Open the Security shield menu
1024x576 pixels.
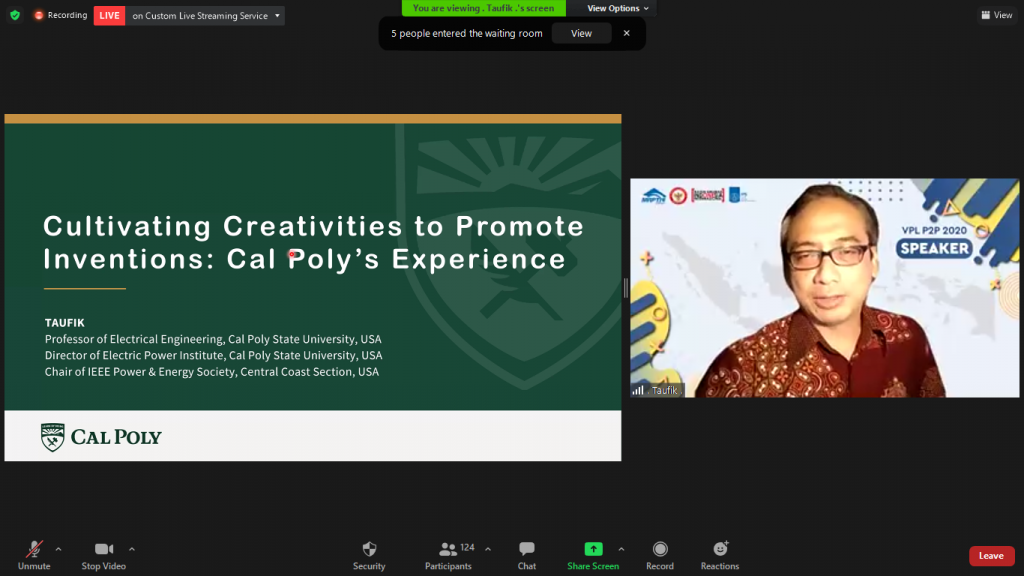click(369, 554)
